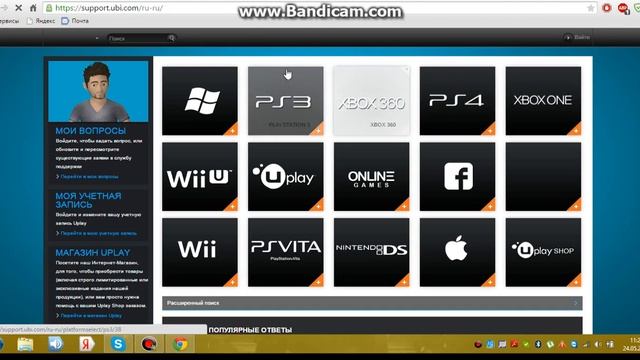Open the red extension icon left of AdBlock
This screenshot has height=360, width=640.
[607, 8]
